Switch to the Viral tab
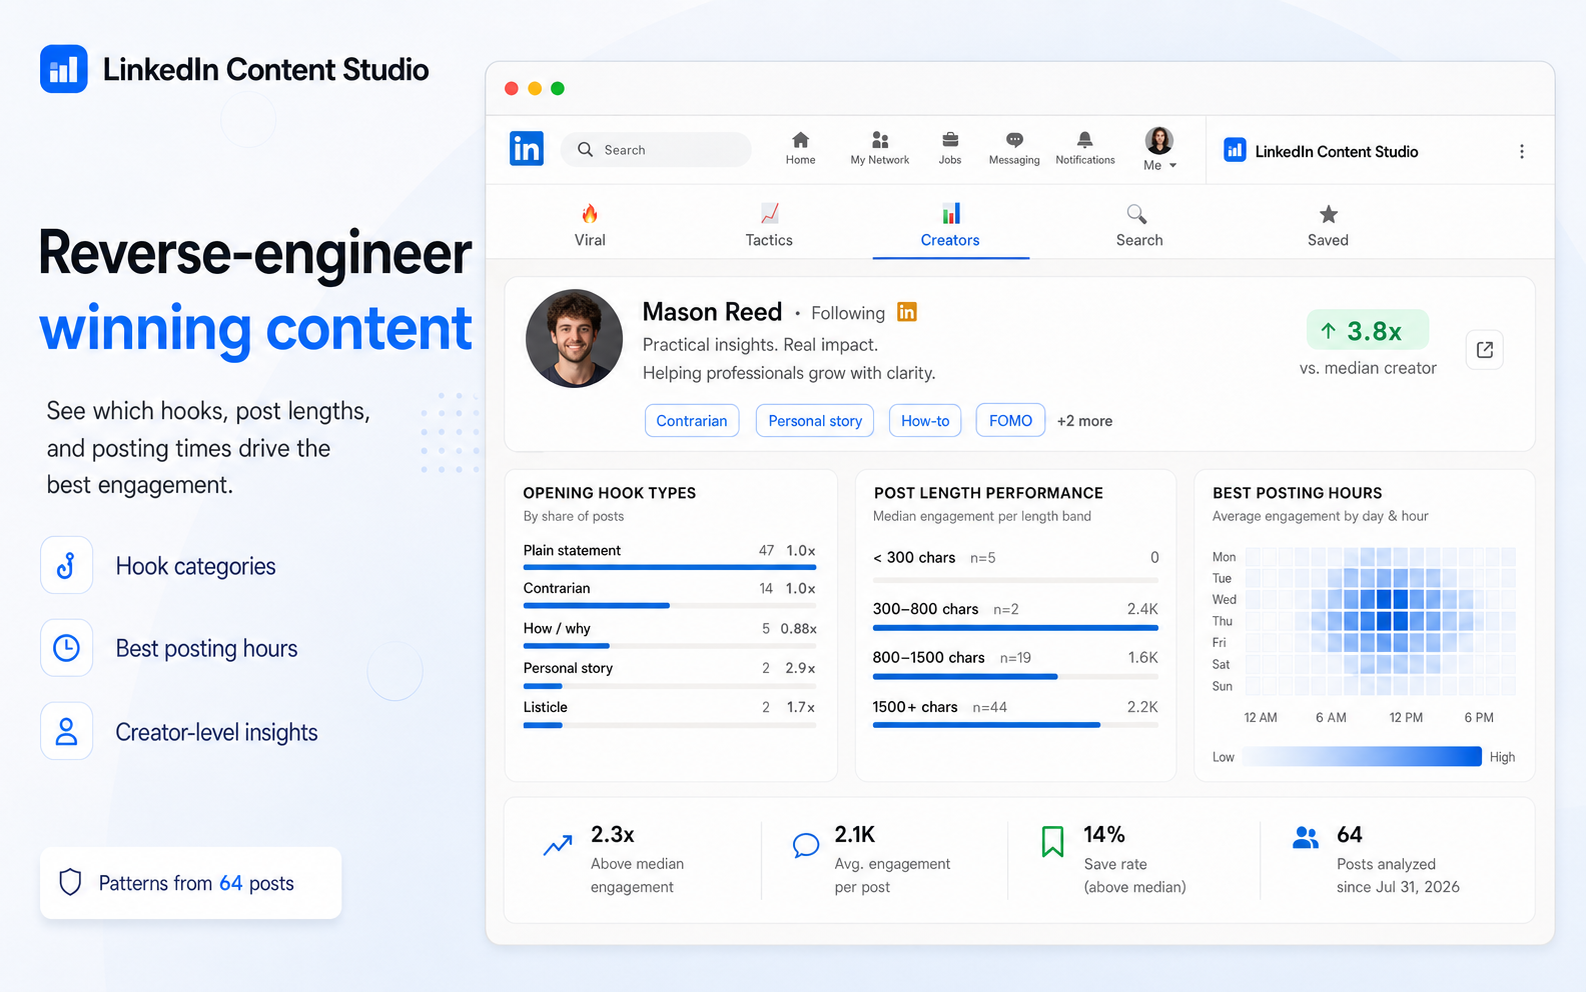Image resolution: width=1586 pixels, height=992 pixels. (x=590, y=225)
